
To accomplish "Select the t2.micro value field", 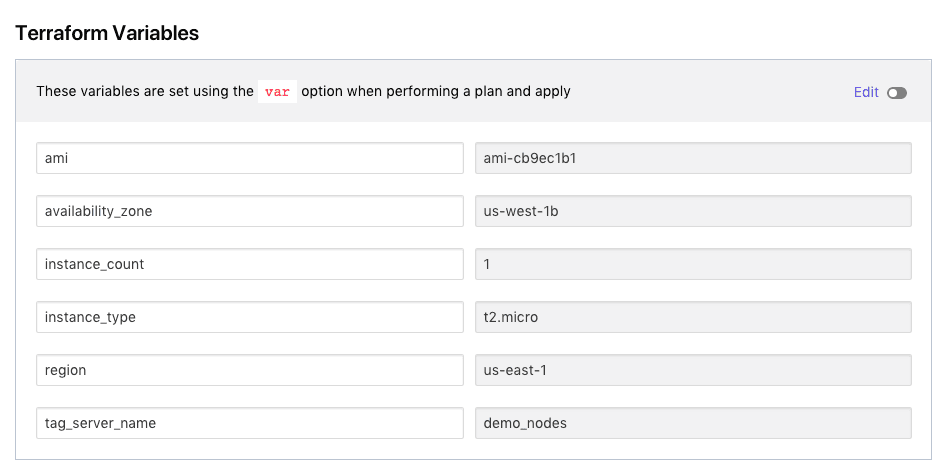I will 693,317.
